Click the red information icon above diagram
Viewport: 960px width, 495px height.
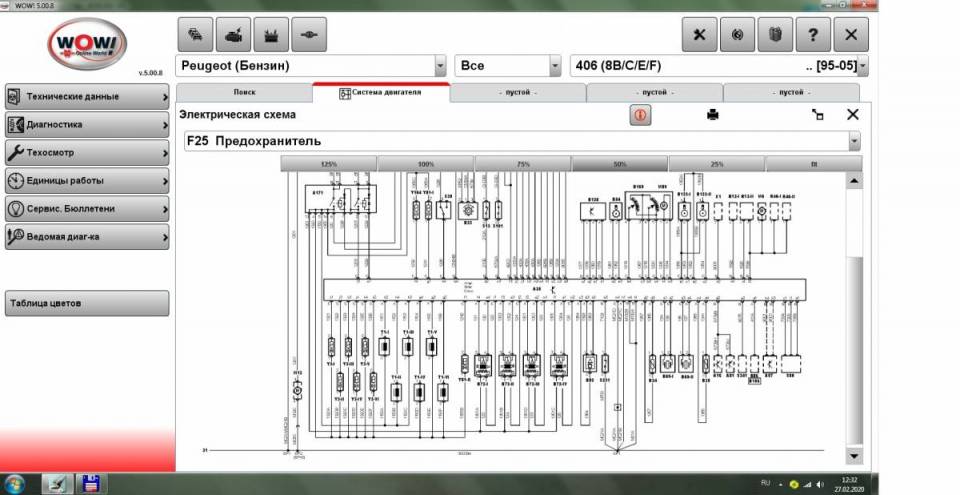coord(640,115)
